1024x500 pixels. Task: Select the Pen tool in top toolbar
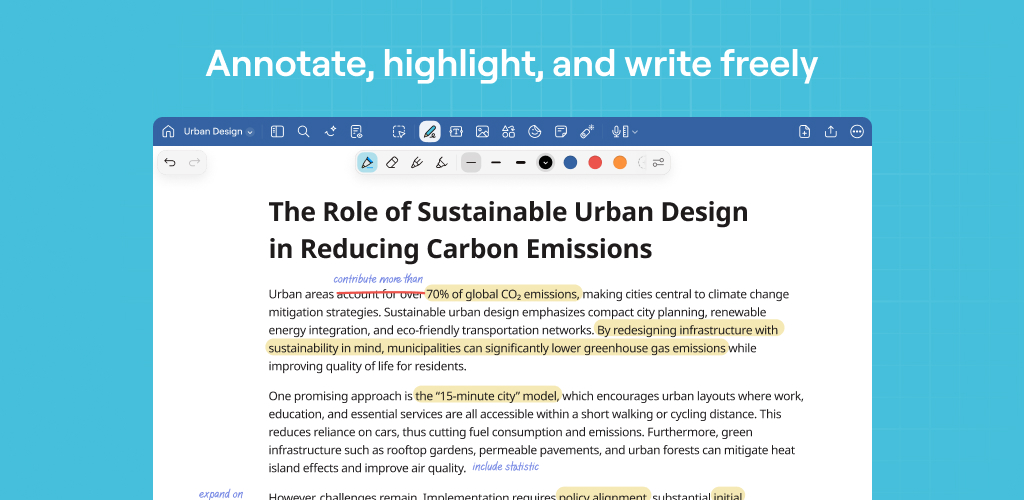coord(429,131)
